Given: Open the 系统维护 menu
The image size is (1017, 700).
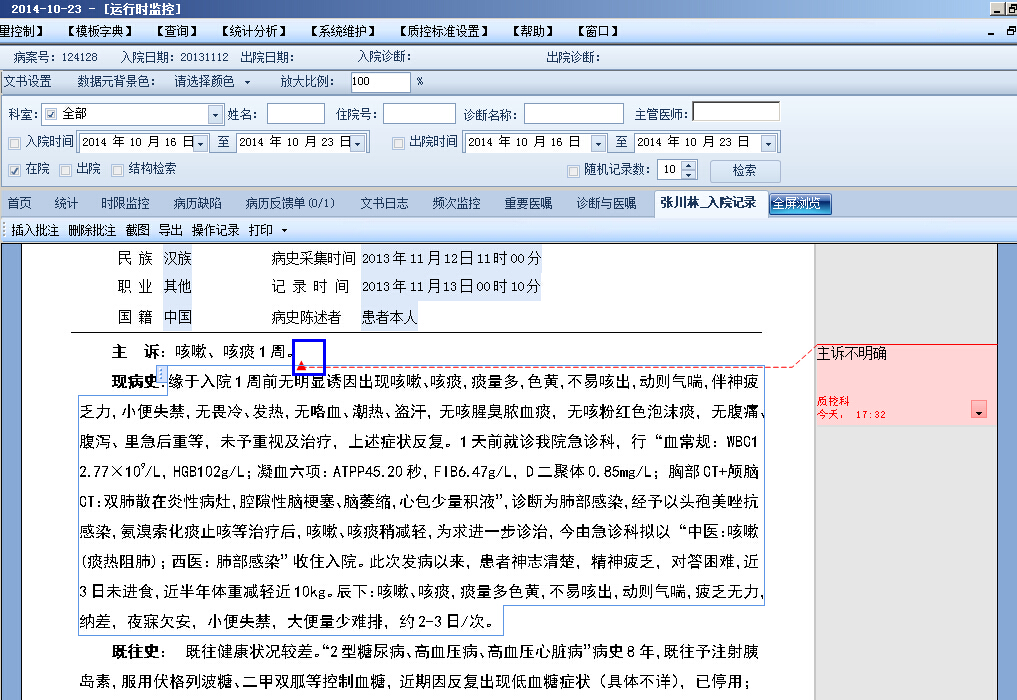Looking at the screenshot, I should click(x=342, y=31).
